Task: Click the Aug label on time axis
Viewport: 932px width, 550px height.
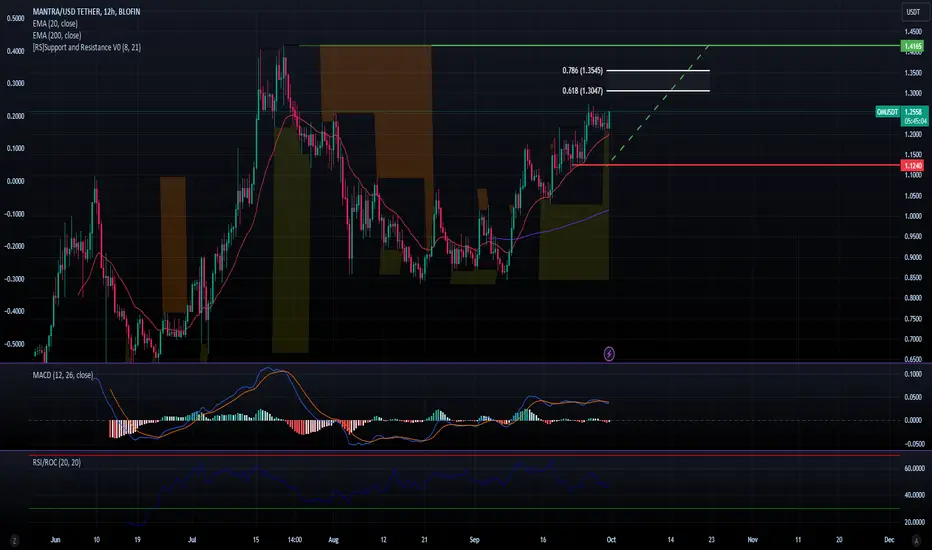Action: click(x=333, y=540)
